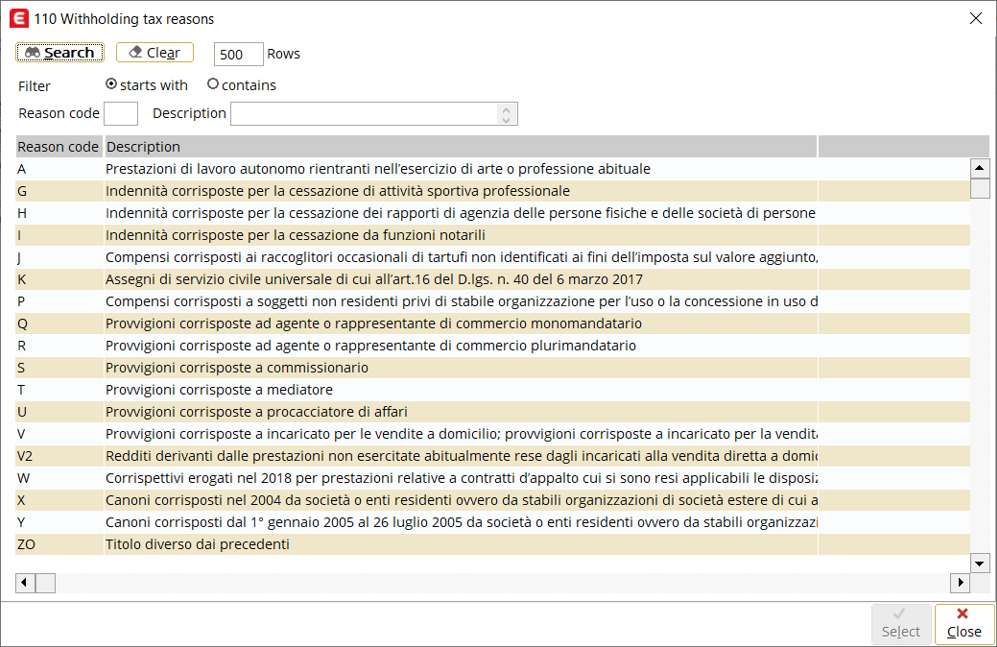This screenshot has width=997, height=647.
Task: Sort by the Reason code column header
Action: 58,147
